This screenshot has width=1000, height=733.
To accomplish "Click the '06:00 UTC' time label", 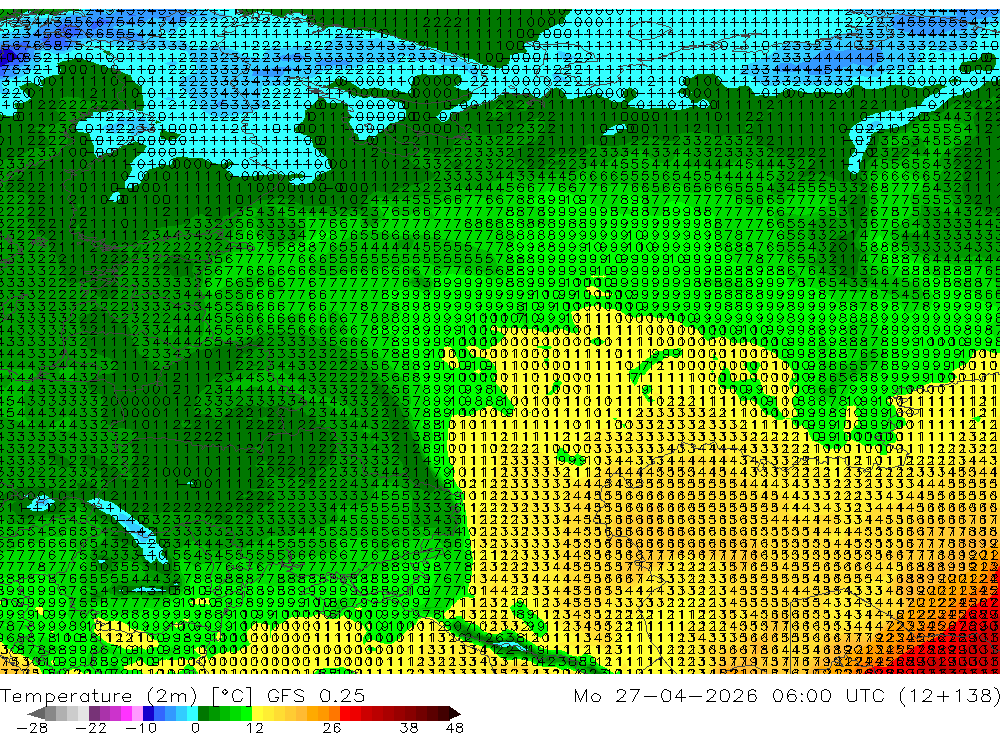I will click(828, 695).
